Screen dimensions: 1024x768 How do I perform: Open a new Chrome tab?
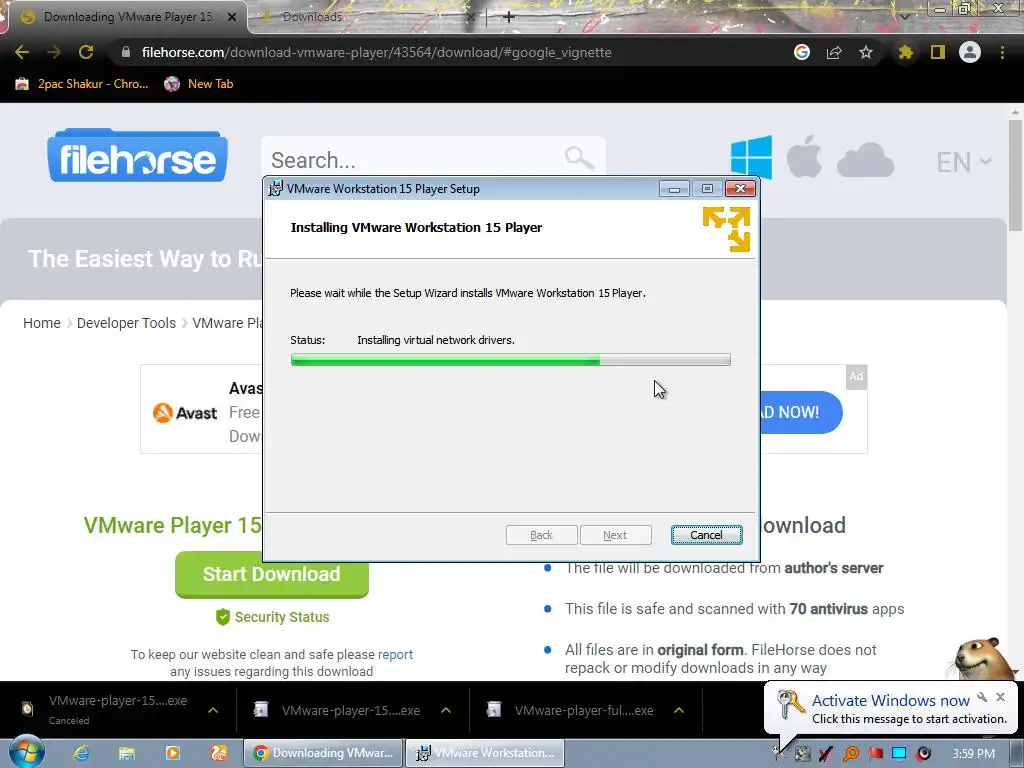[x=509, y=17]
